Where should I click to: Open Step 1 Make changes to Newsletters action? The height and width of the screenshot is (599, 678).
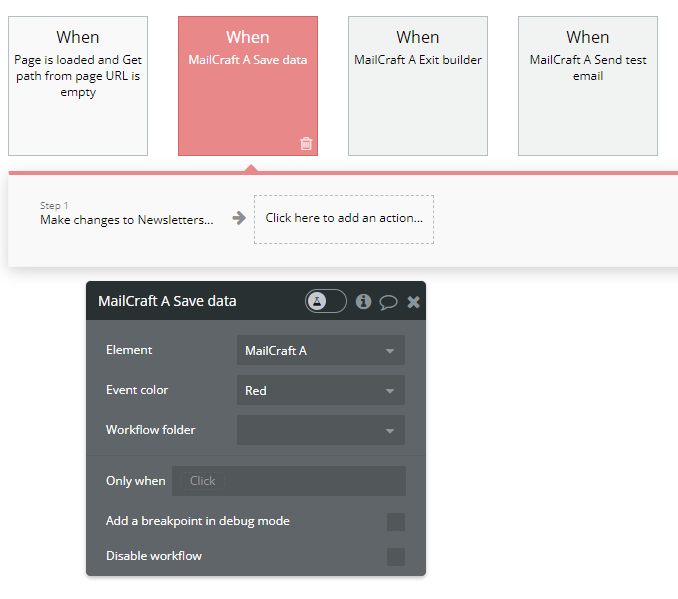tap(127, 214)
